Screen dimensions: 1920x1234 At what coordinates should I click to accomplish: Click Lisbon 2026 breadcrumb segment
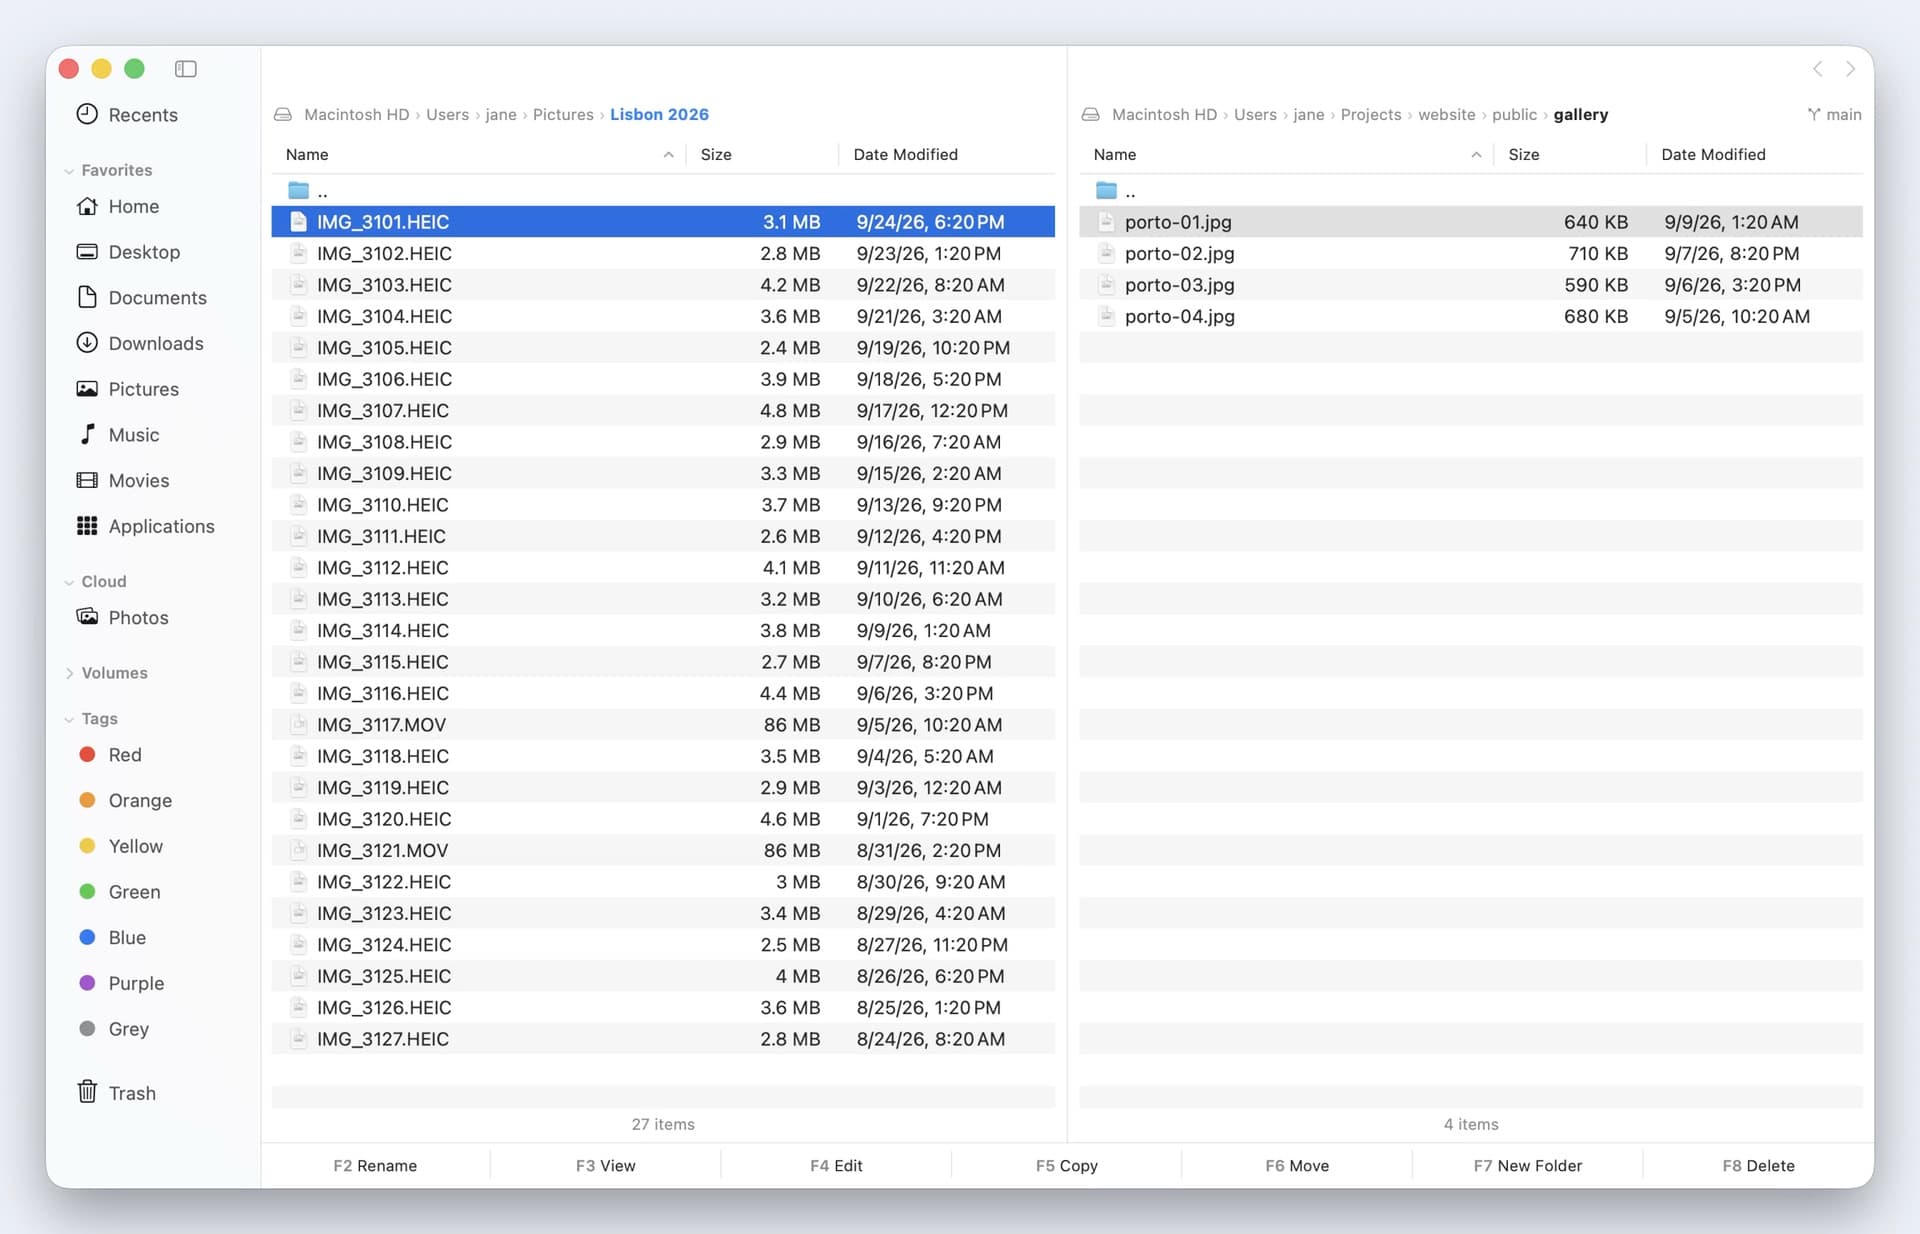pos(659,114)
